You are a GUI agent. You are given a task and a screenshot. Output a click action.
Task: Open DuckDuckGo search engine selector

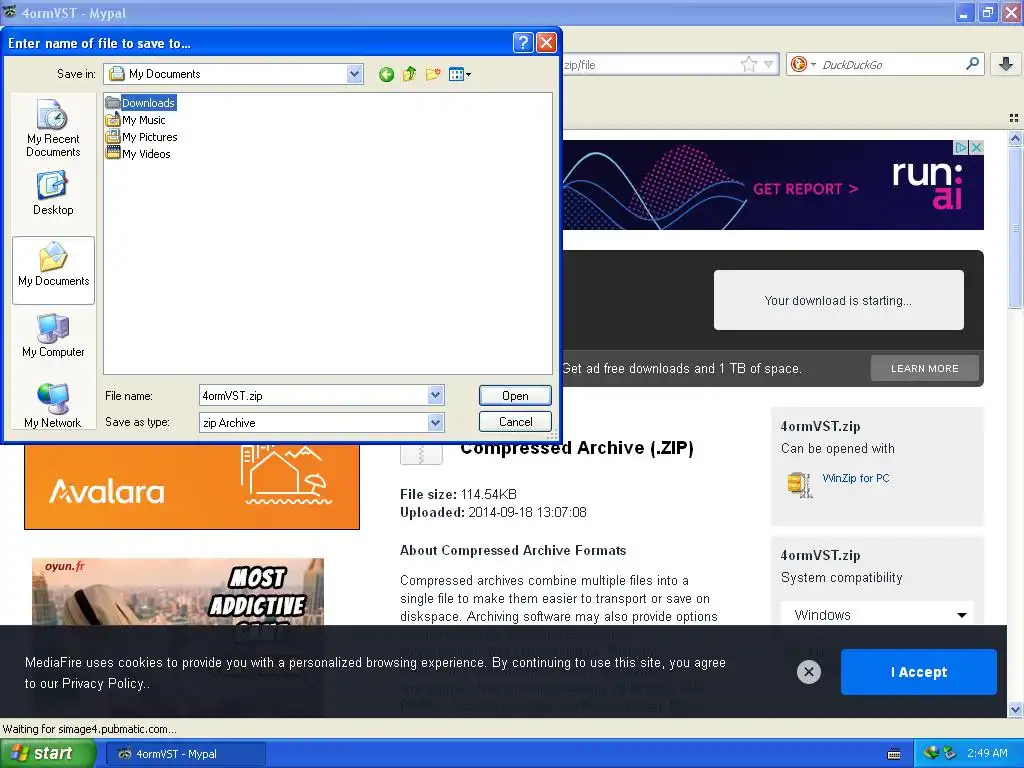(x=803, y=64)
